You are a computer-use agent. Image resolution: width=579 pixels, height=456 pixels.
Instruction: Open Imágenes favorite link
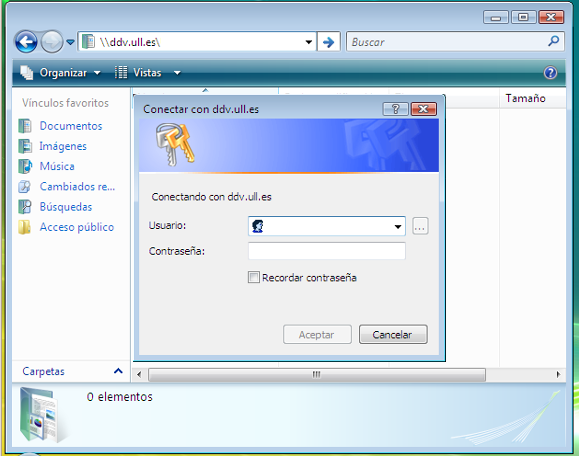tap(63, 146)
